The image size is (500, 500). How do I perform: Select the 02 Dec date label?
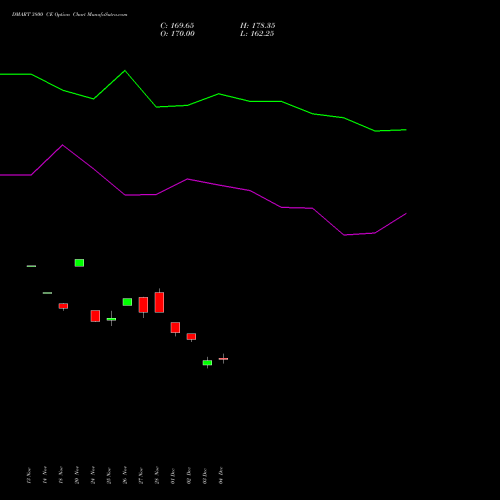tap(189, 475)
